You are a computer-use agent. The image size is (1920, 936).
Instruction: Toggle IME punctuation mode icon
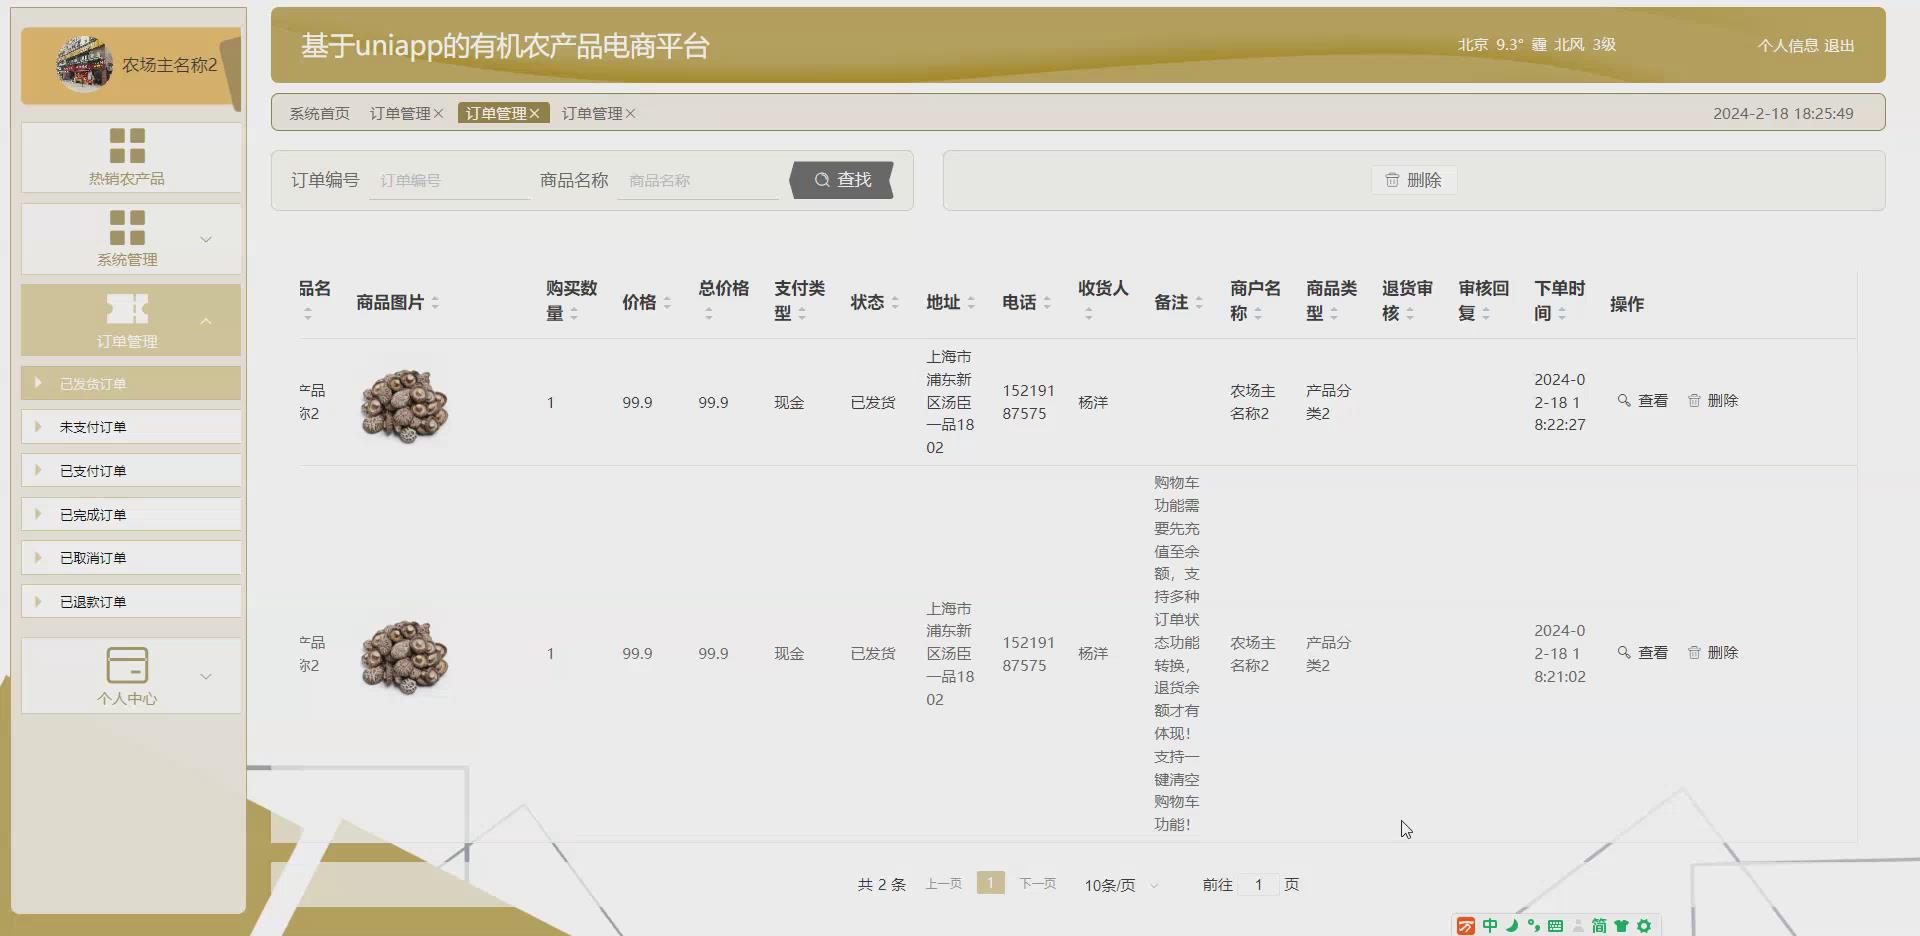(1533, 925)
